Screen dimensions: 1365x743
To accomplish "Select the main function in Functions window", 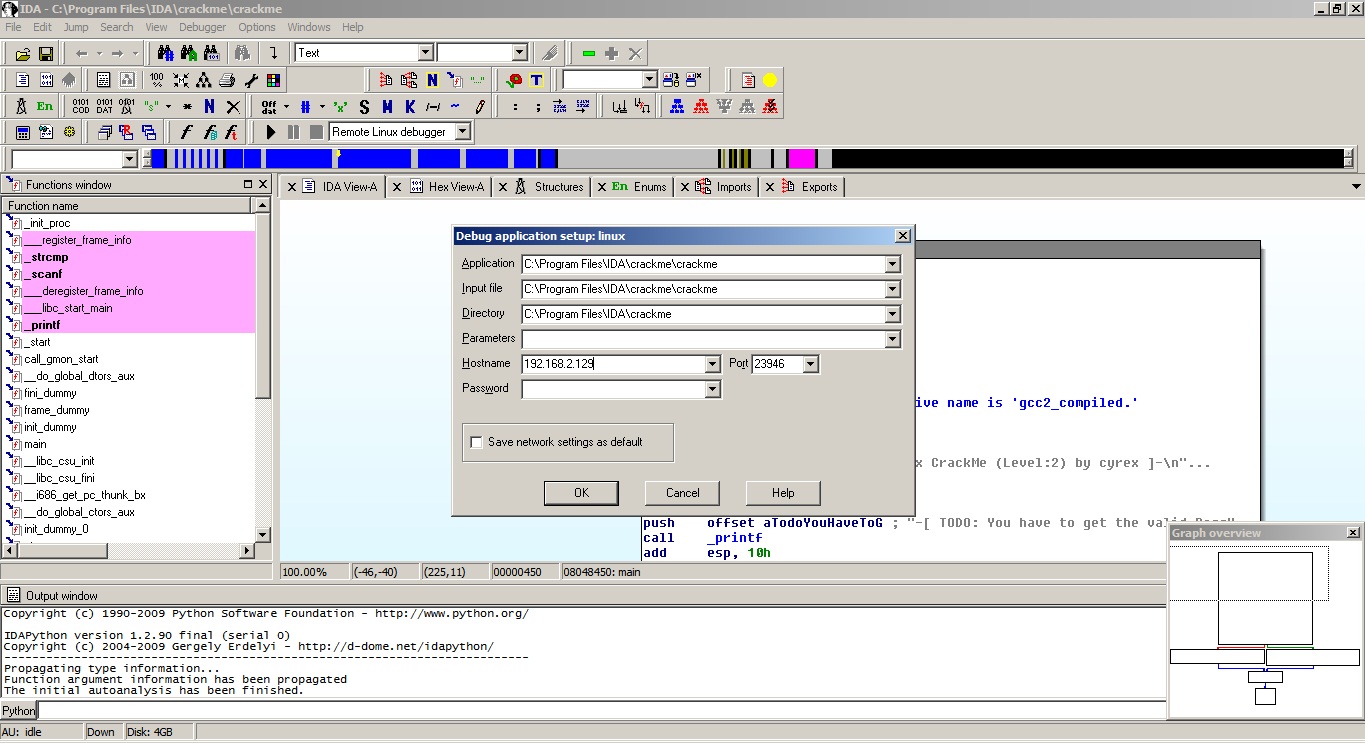I will 35,444.
